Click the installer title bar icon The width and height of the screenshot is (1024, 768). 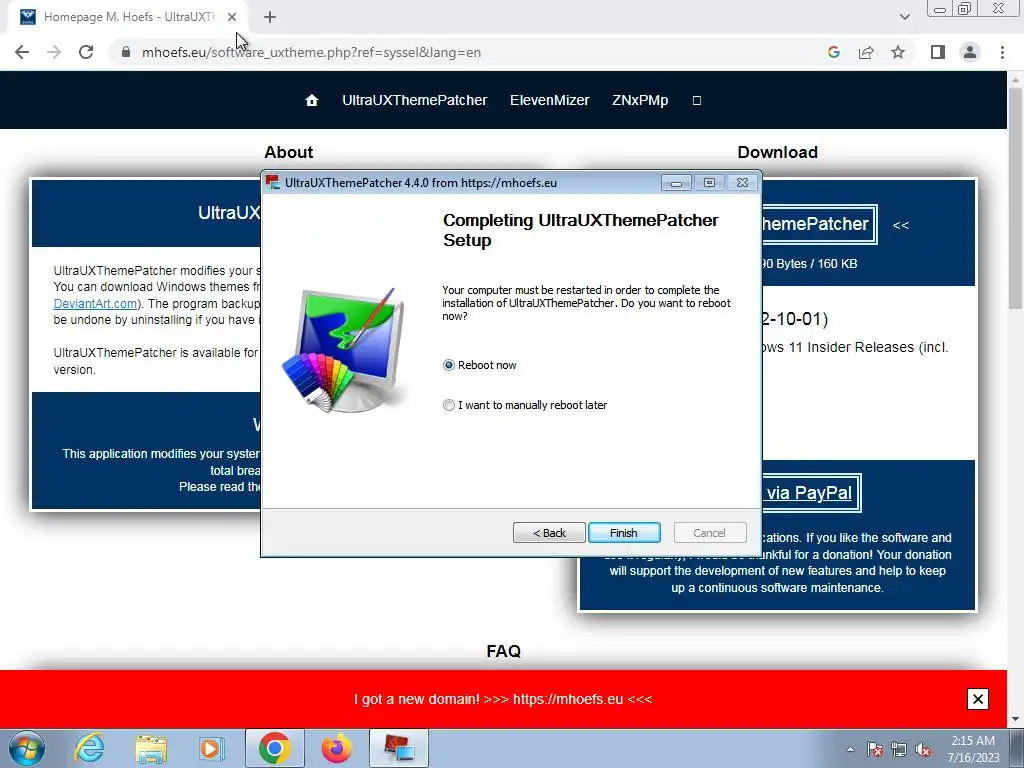[x=273, y=182]
